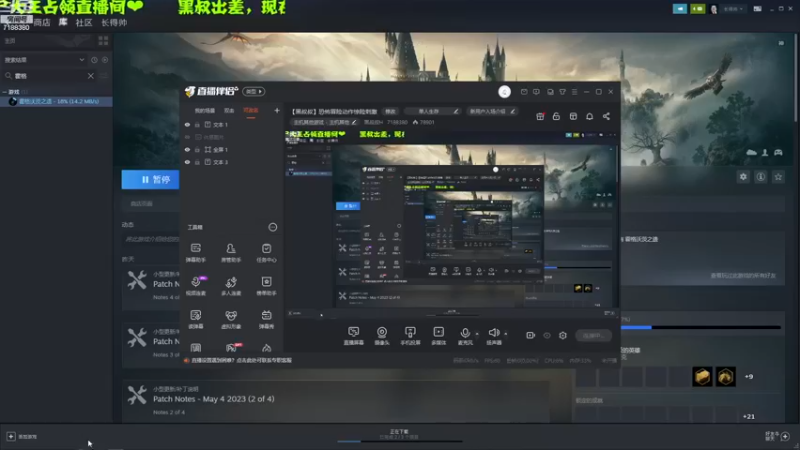Click the share icon in stream header
The image size is (800, 450).
pos(606,116)
